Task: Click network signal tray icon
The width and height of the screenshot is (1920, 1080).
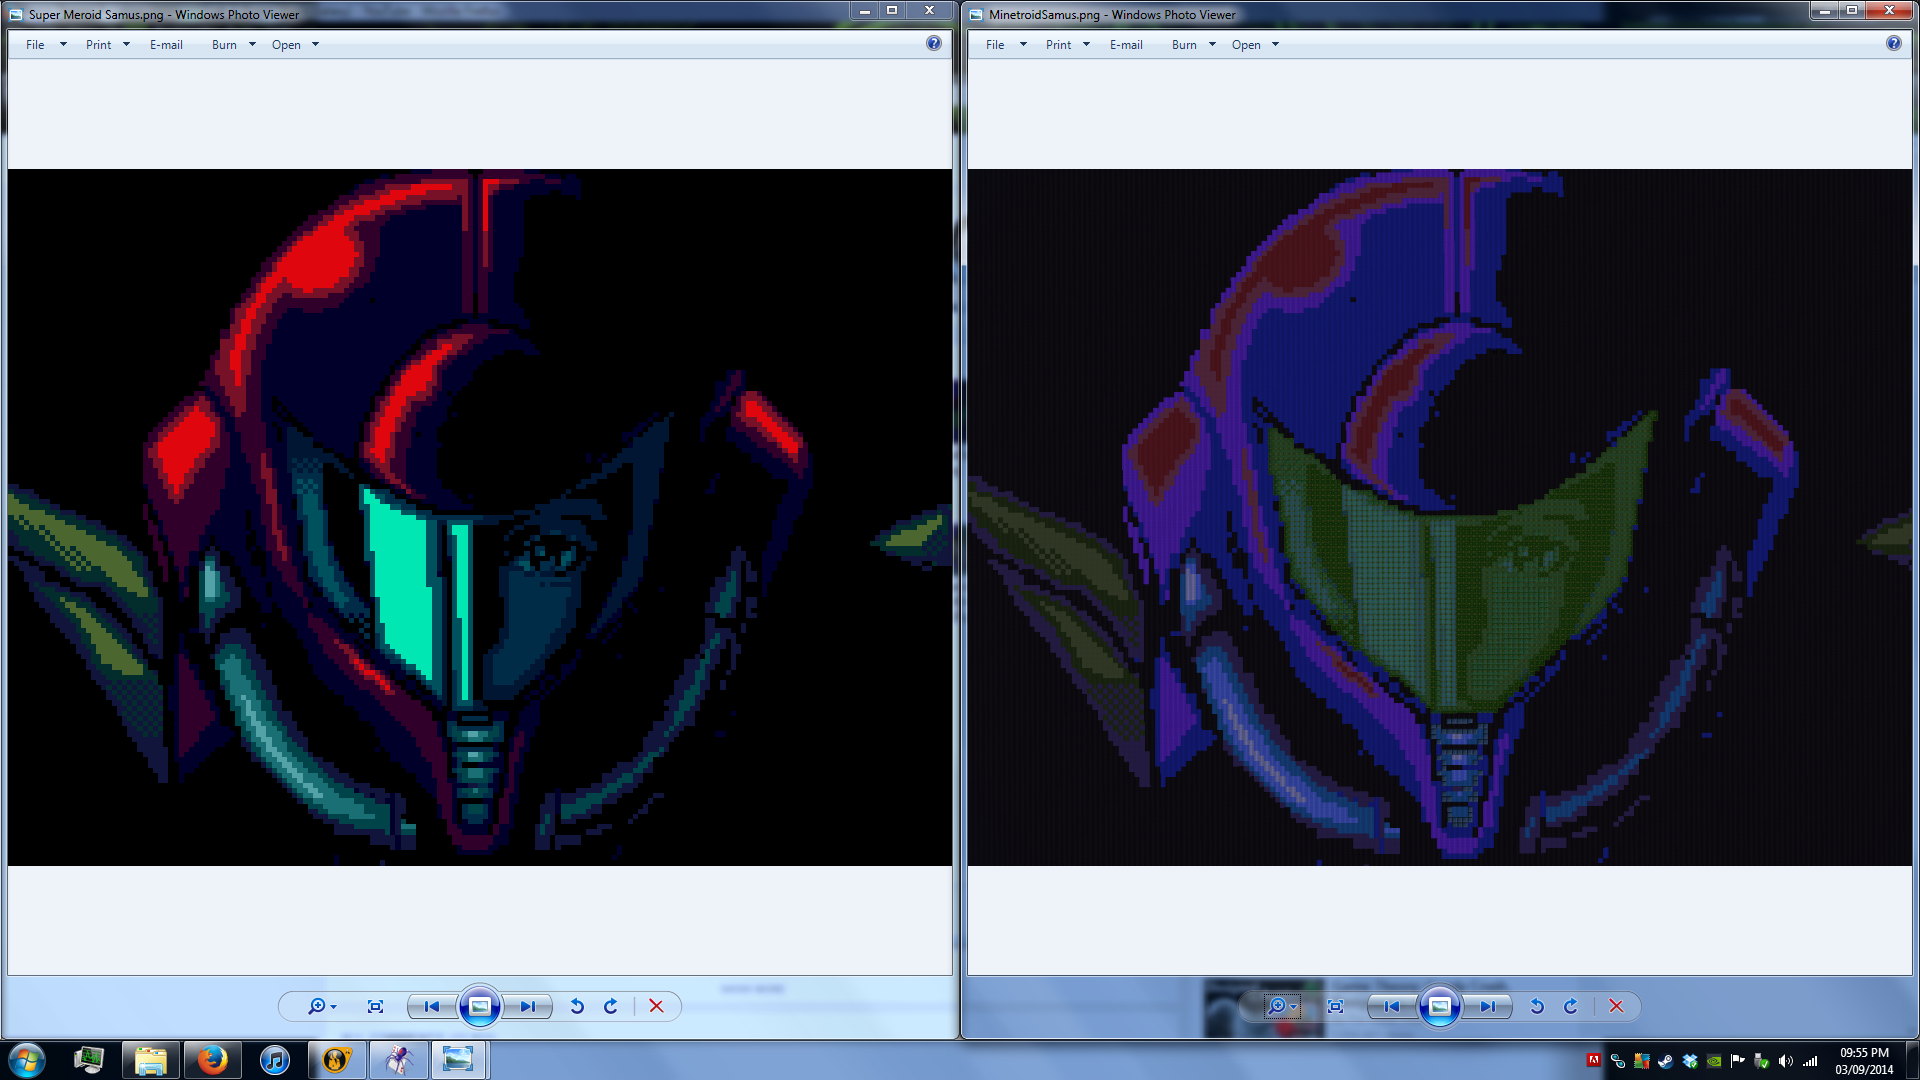Action: [1810, 1061]
